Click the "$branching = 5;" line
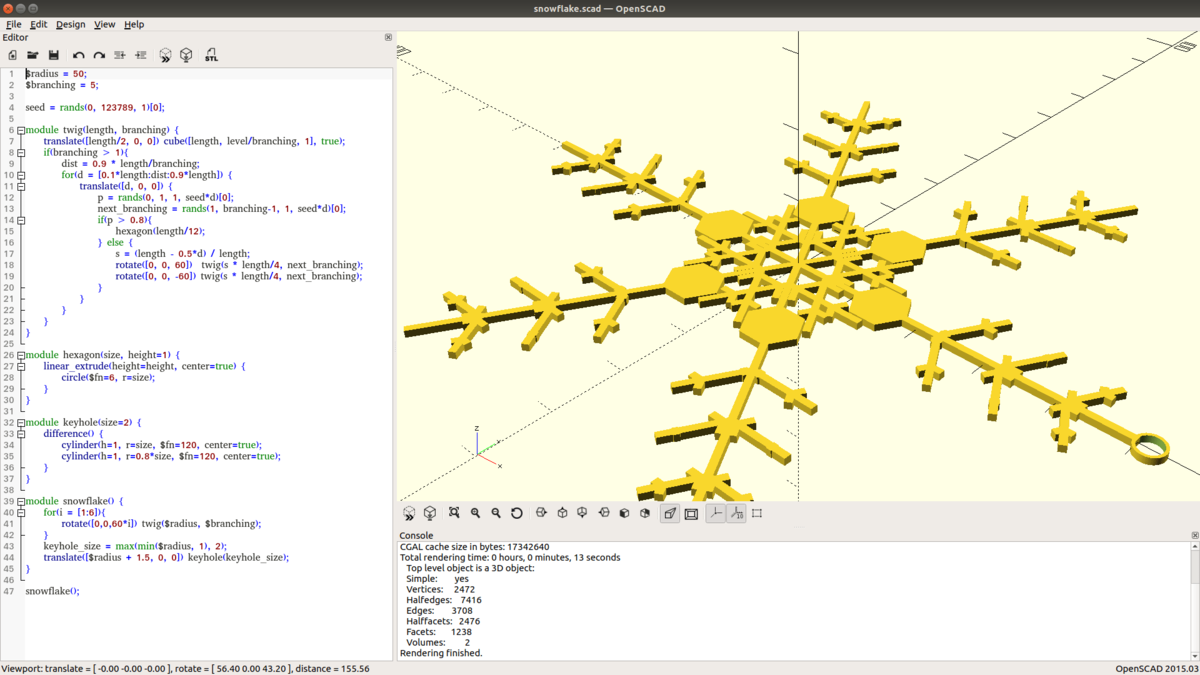 (62, 85)
